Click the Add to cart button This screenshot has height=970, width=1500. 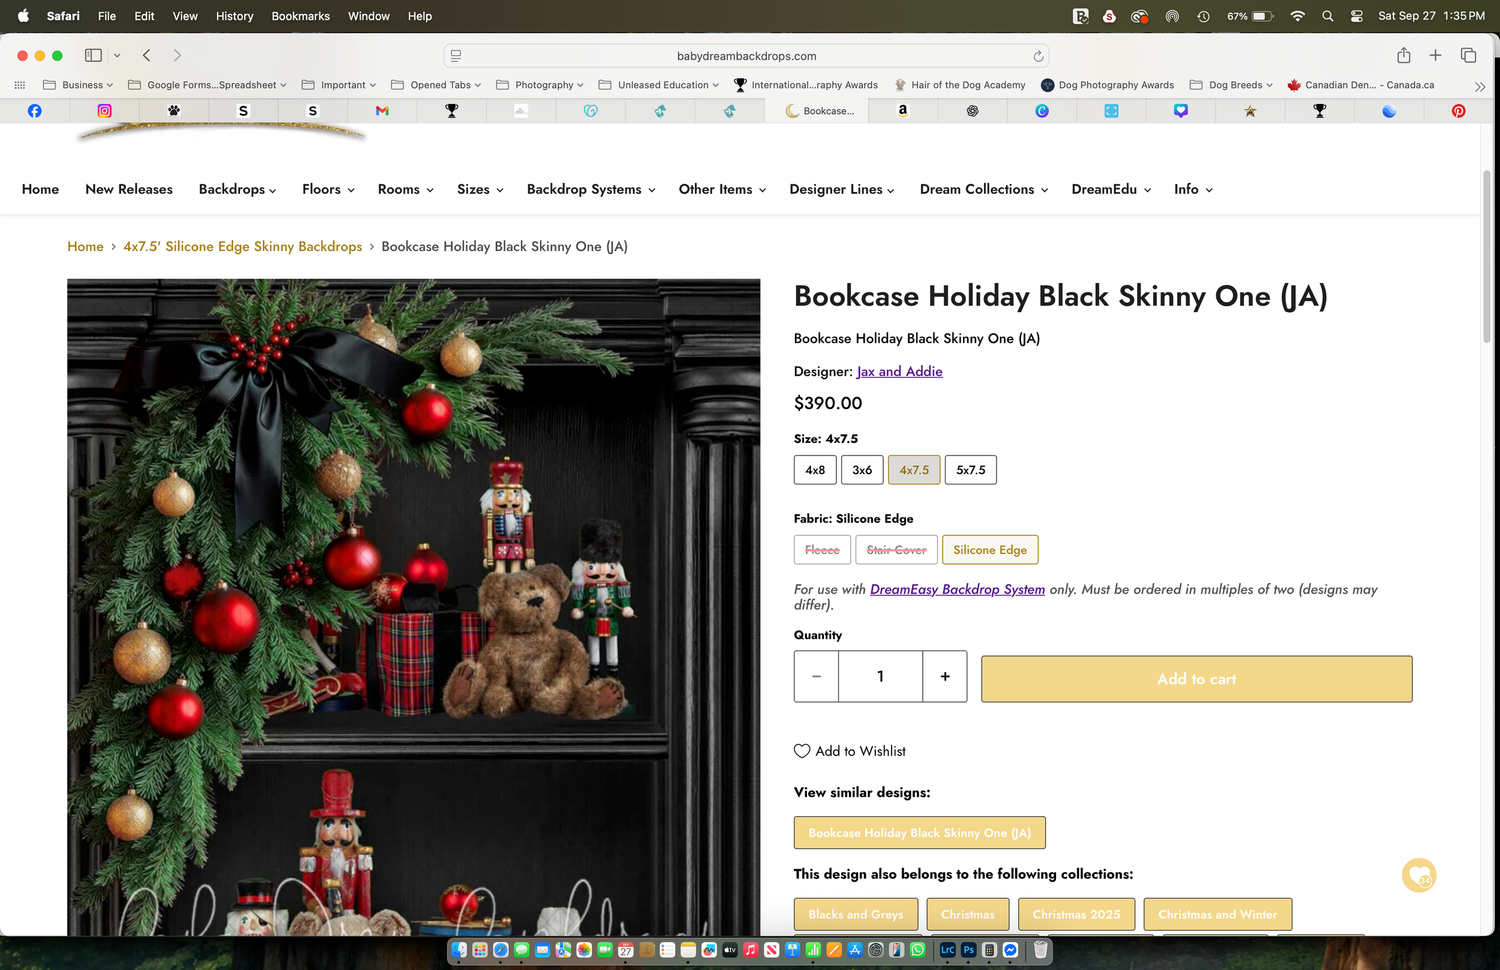1197,679
